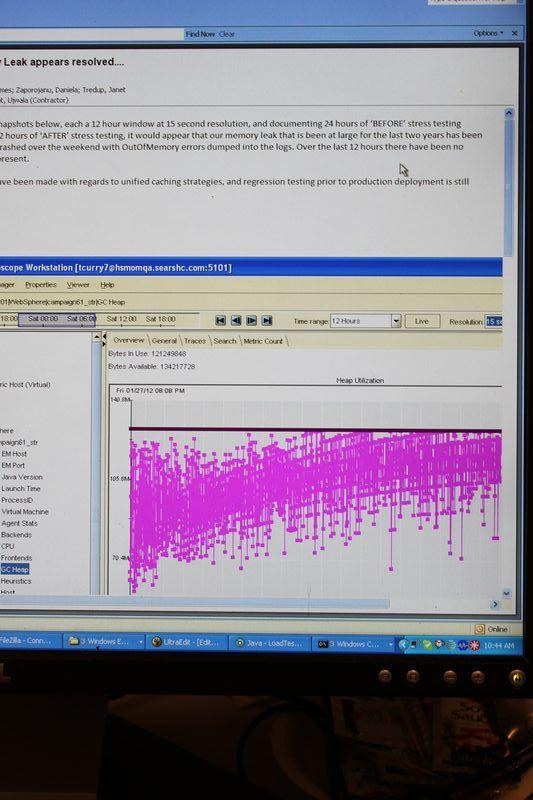
Task: Step forward one time window
Action: click(x=251, y=320)
